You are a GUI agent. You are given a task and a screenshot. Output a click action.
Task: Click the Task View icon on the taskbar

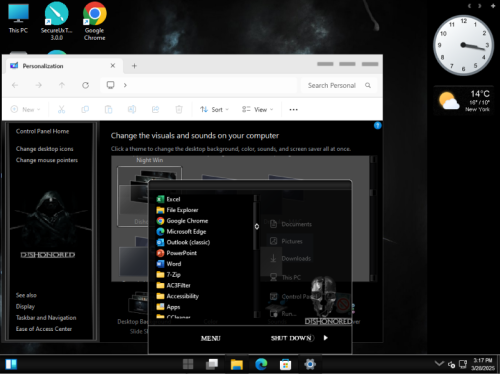[x=212, y=364]
